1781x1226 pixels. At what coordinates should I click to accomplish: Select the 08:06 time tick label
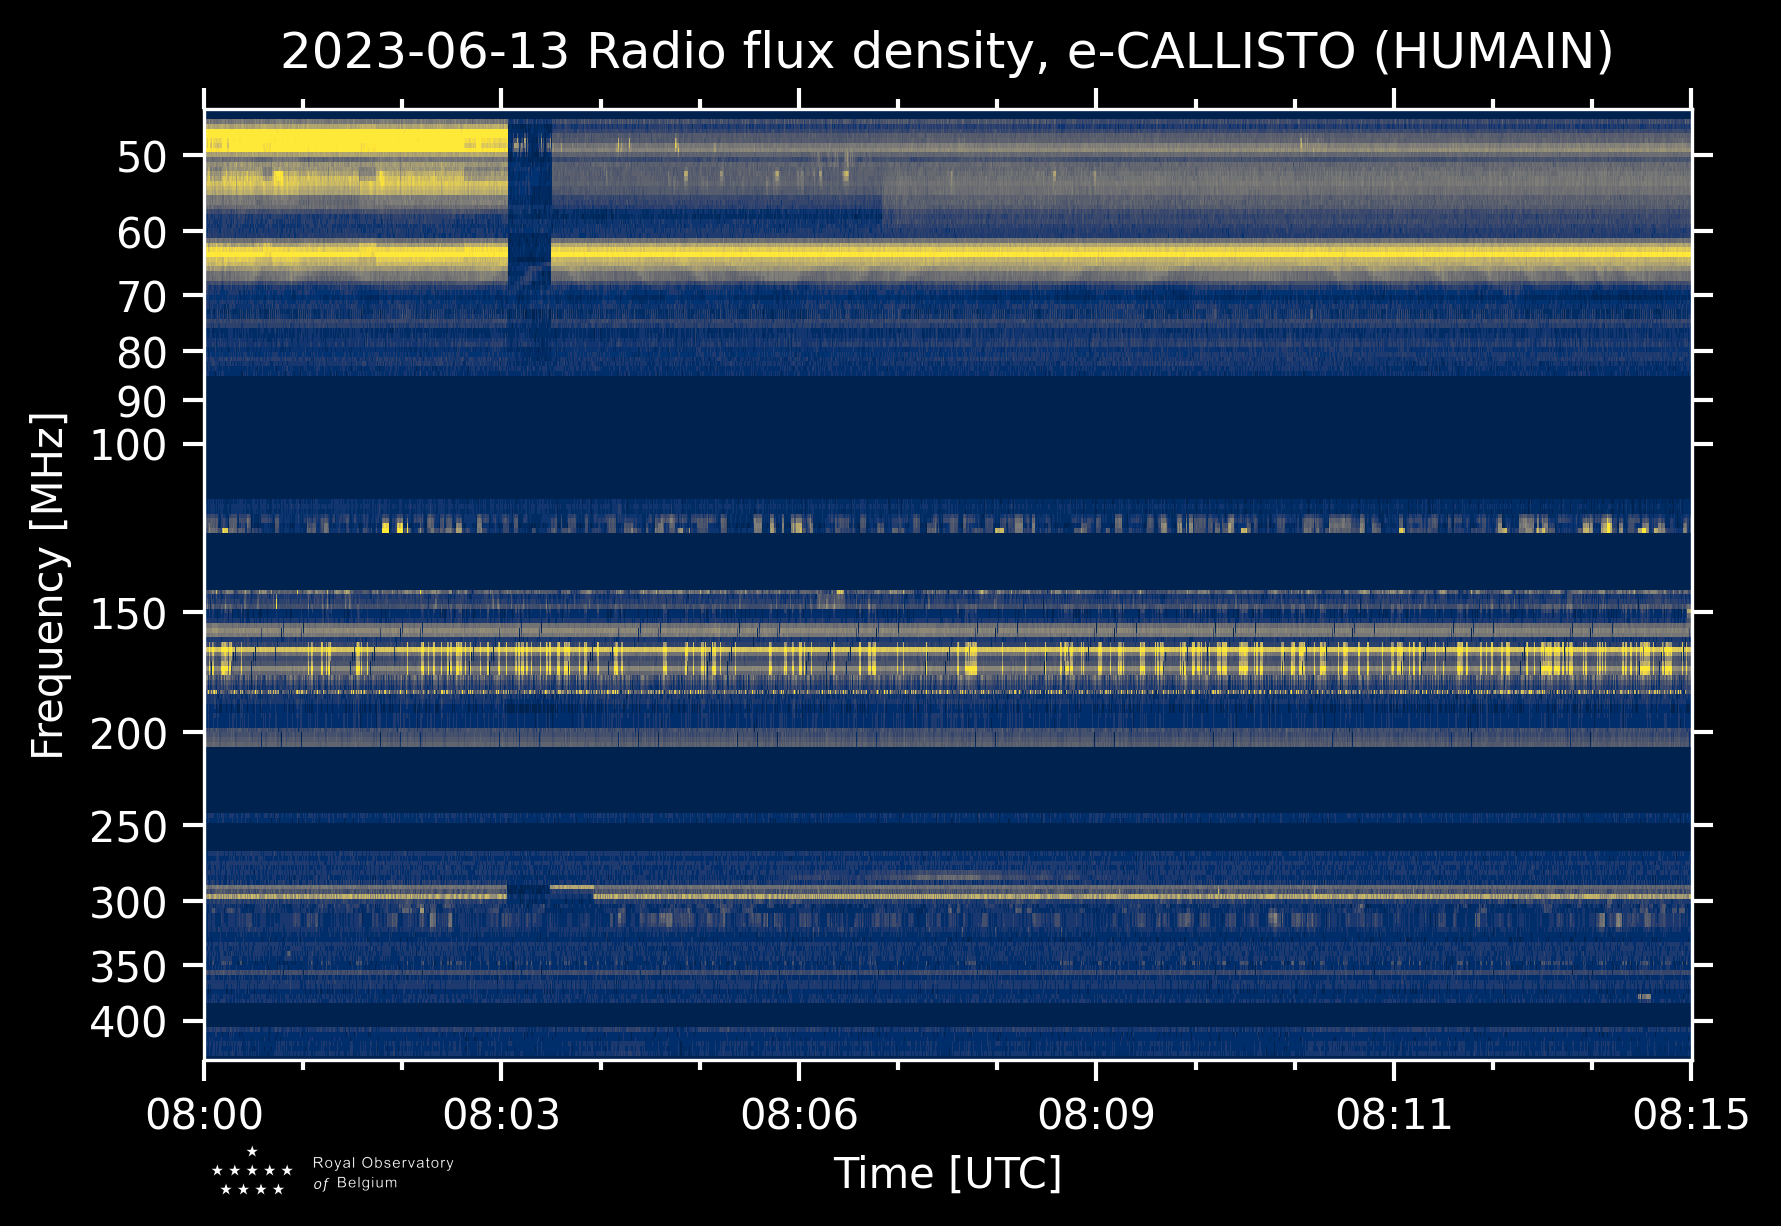pos(799,1114)
